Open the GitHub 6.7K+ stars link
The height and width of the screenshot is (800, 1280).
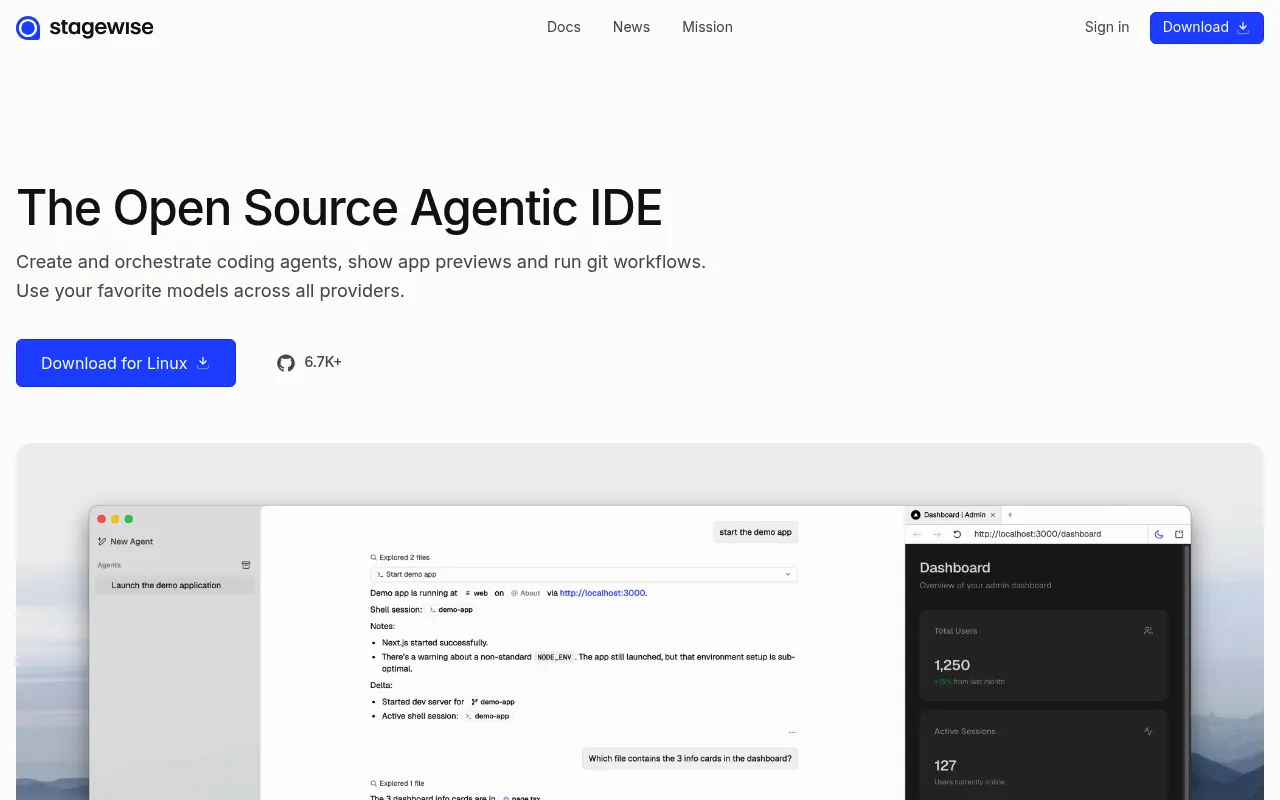[310, 362]
